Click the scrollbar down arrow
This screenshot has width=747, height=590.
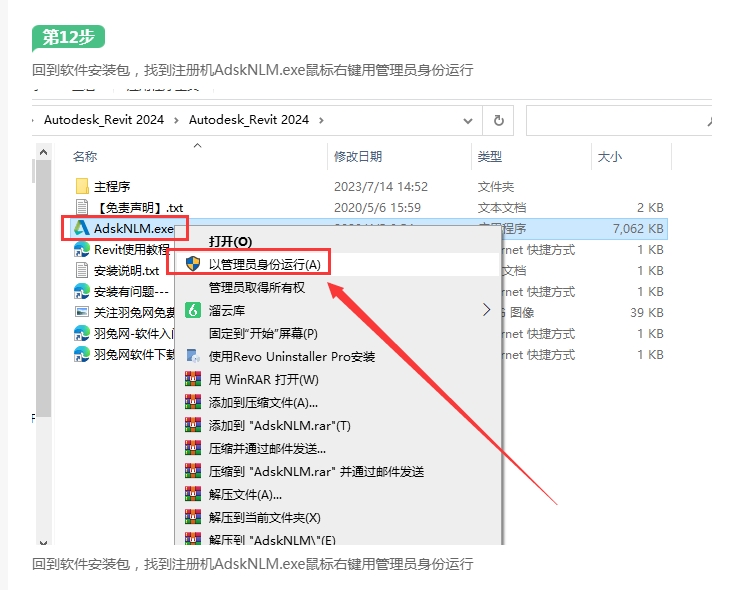[43, 541]
